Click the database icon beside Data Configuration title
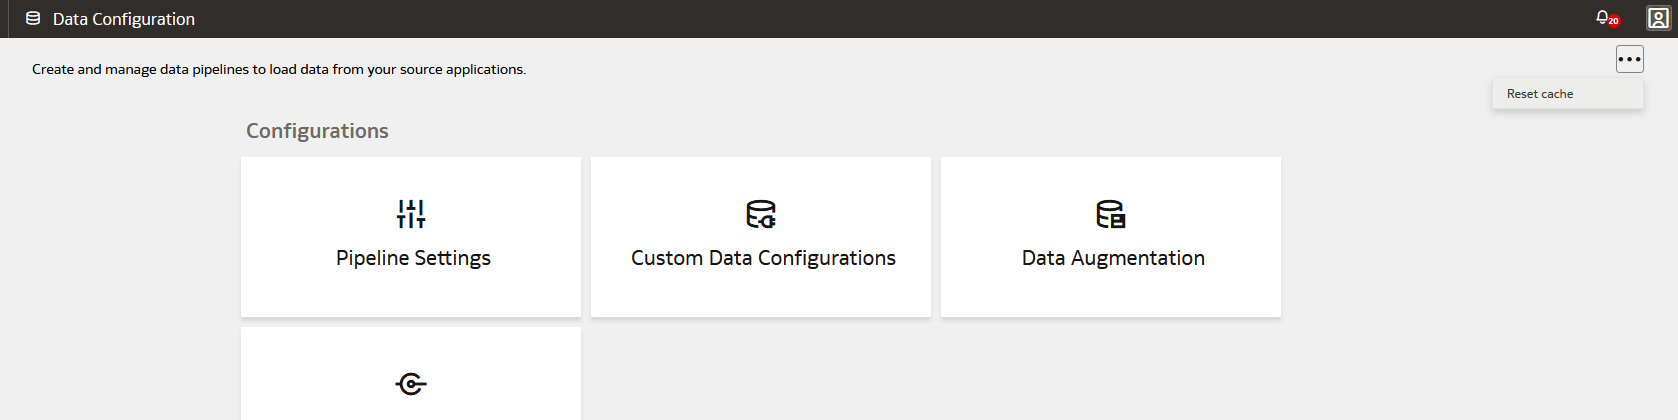1678x420 pixels. point(33,18)
